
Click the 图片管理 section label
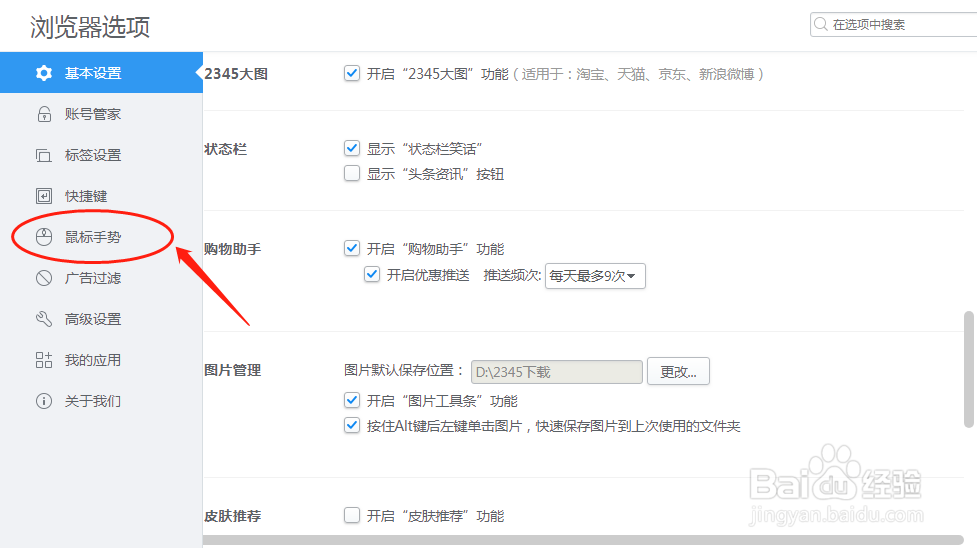(232, 370)
